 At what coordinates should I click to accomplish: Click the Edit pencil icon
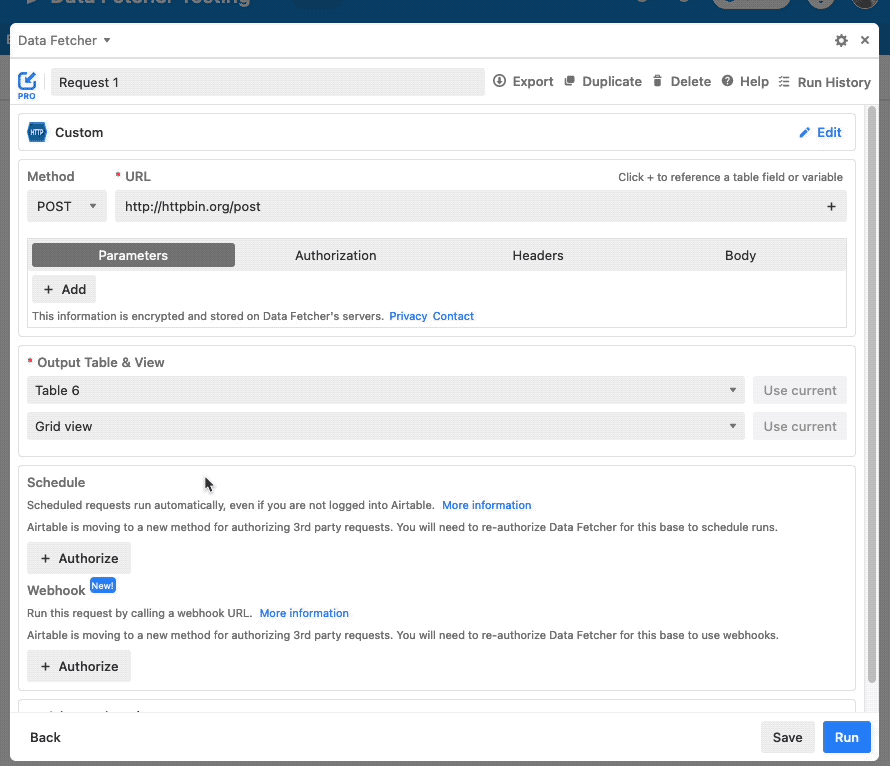(x=804, y=132)
